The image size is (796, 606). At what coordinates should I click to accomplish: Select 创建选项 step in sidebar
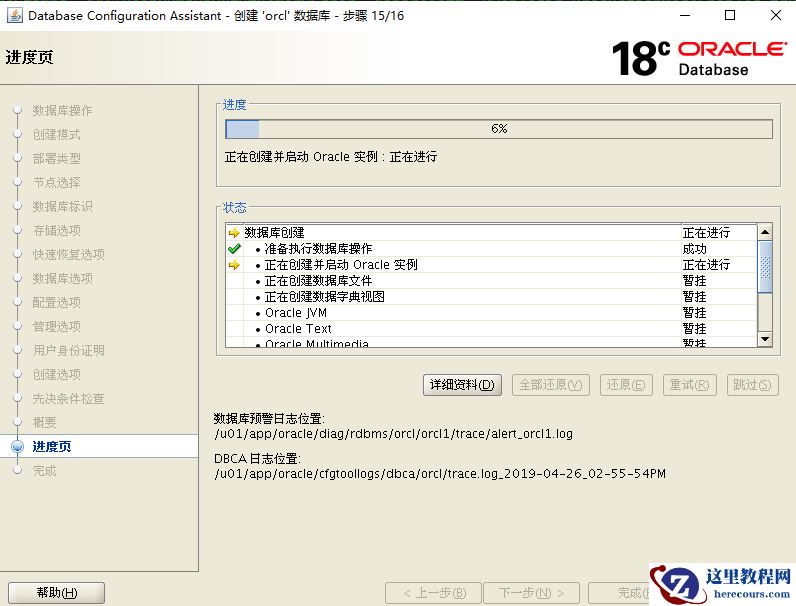[57, 375]
